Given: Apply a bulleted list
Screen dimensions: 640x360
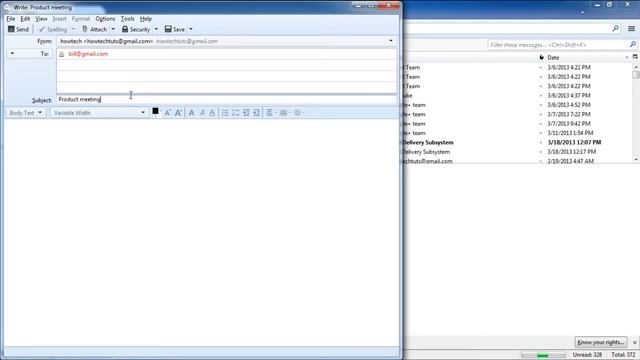Looking at the screenshot, I should pyautogui.click(x=225, y=113).
